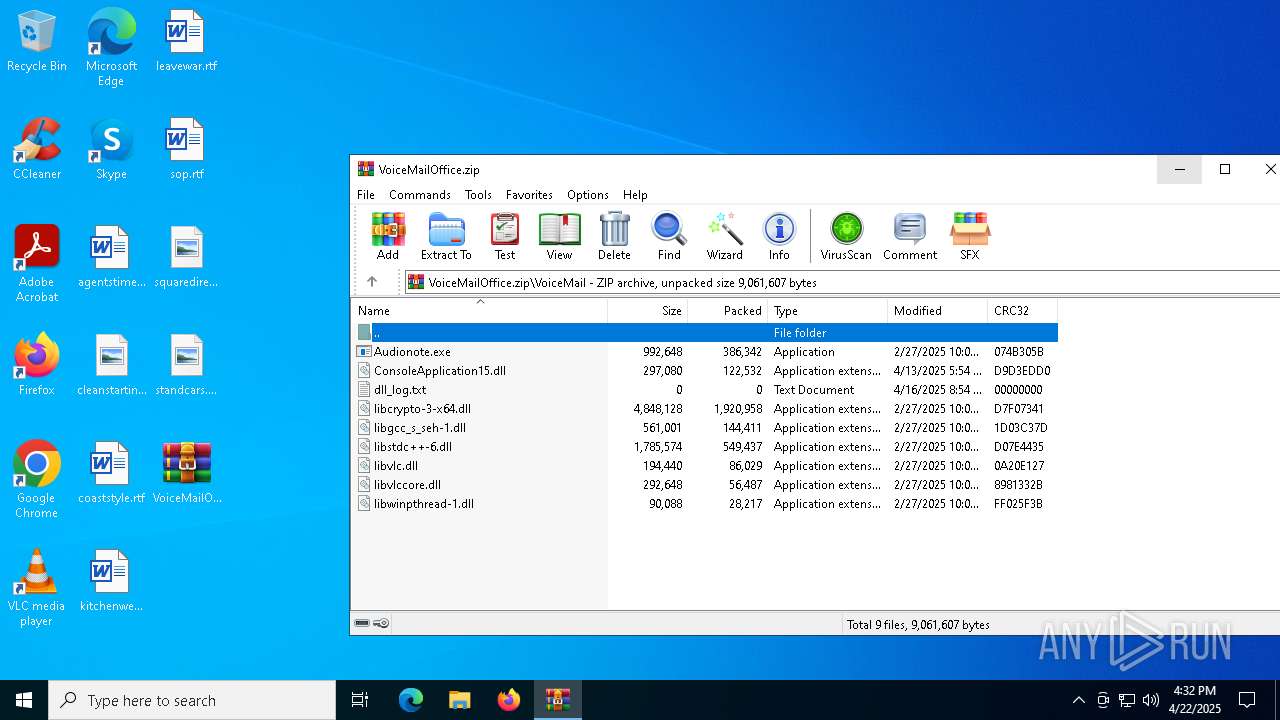
Task: Open the Help menu
Action: point(635,195)
